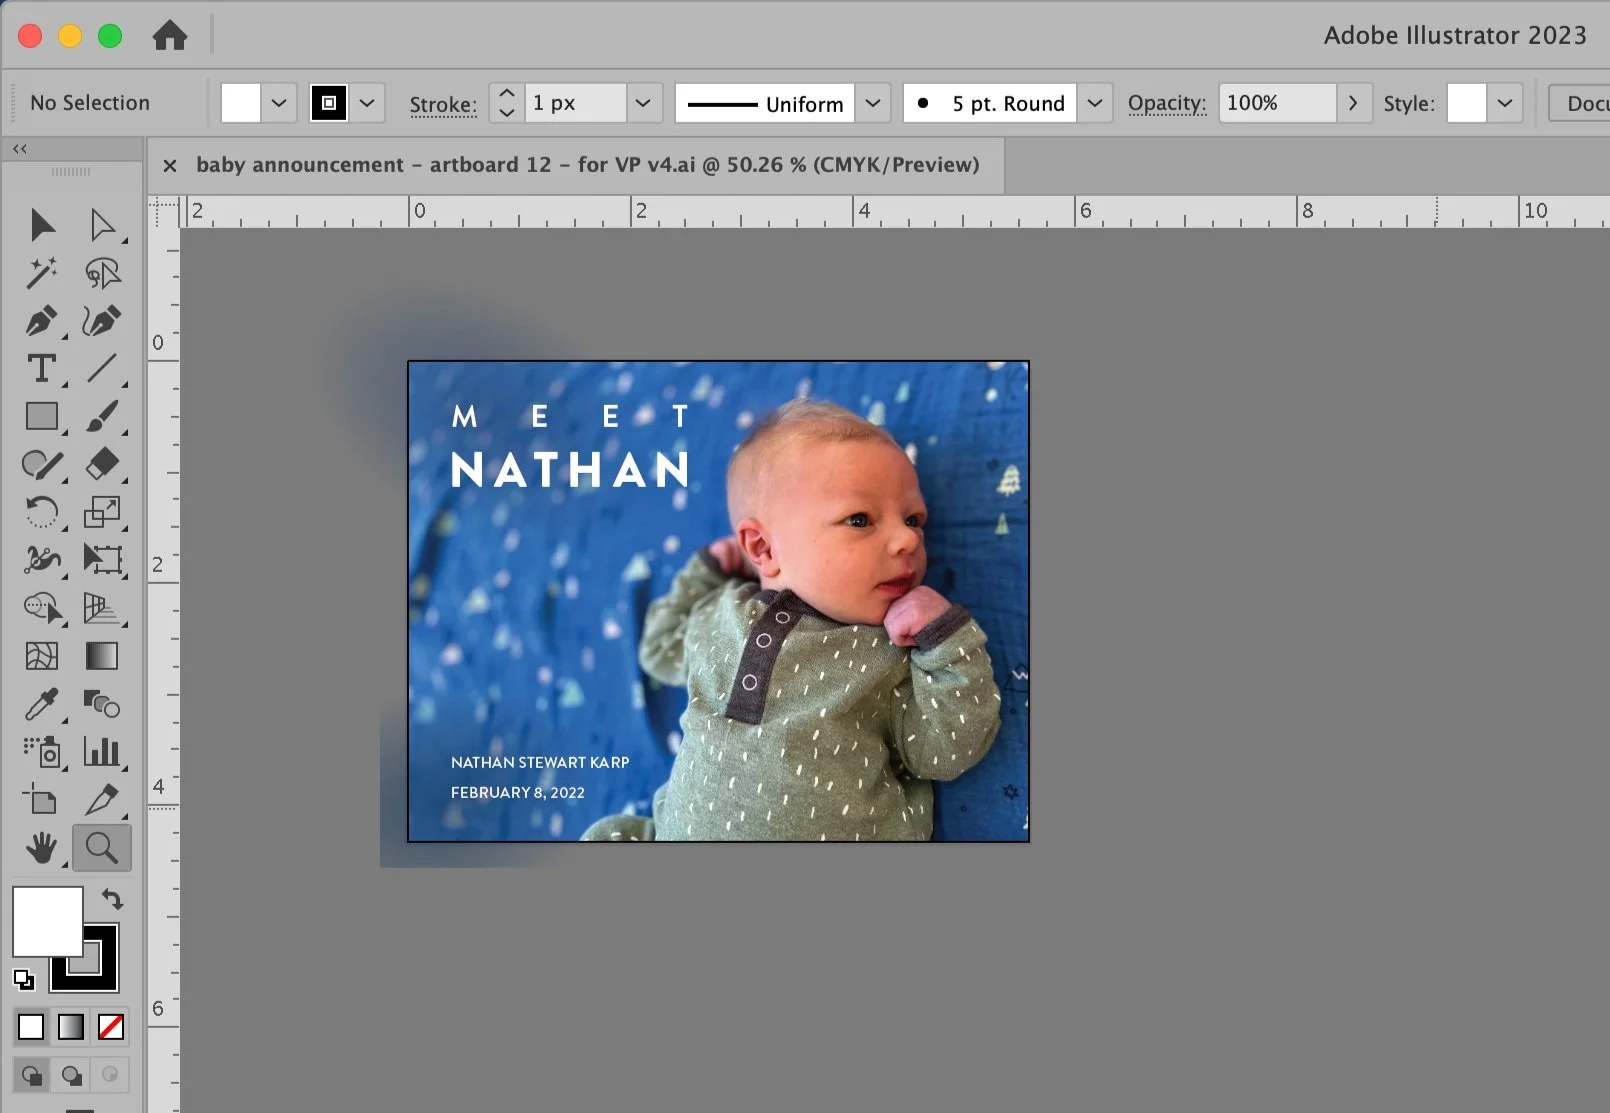Click the stroke box in control bar

(x=329, y=103)
